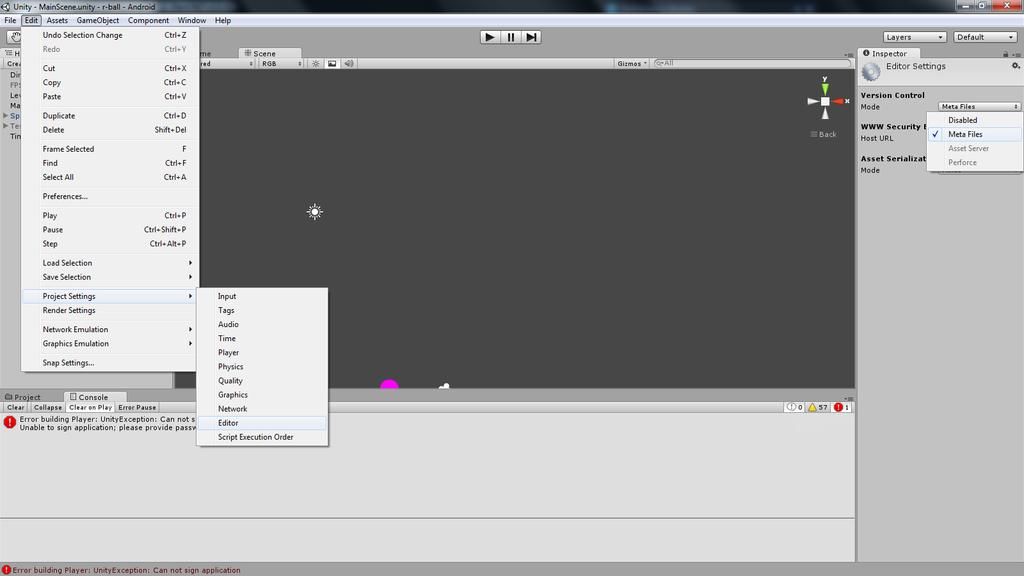Toggle scene lighting sun icon
The image size is (1024, 576).
(316, 63)
